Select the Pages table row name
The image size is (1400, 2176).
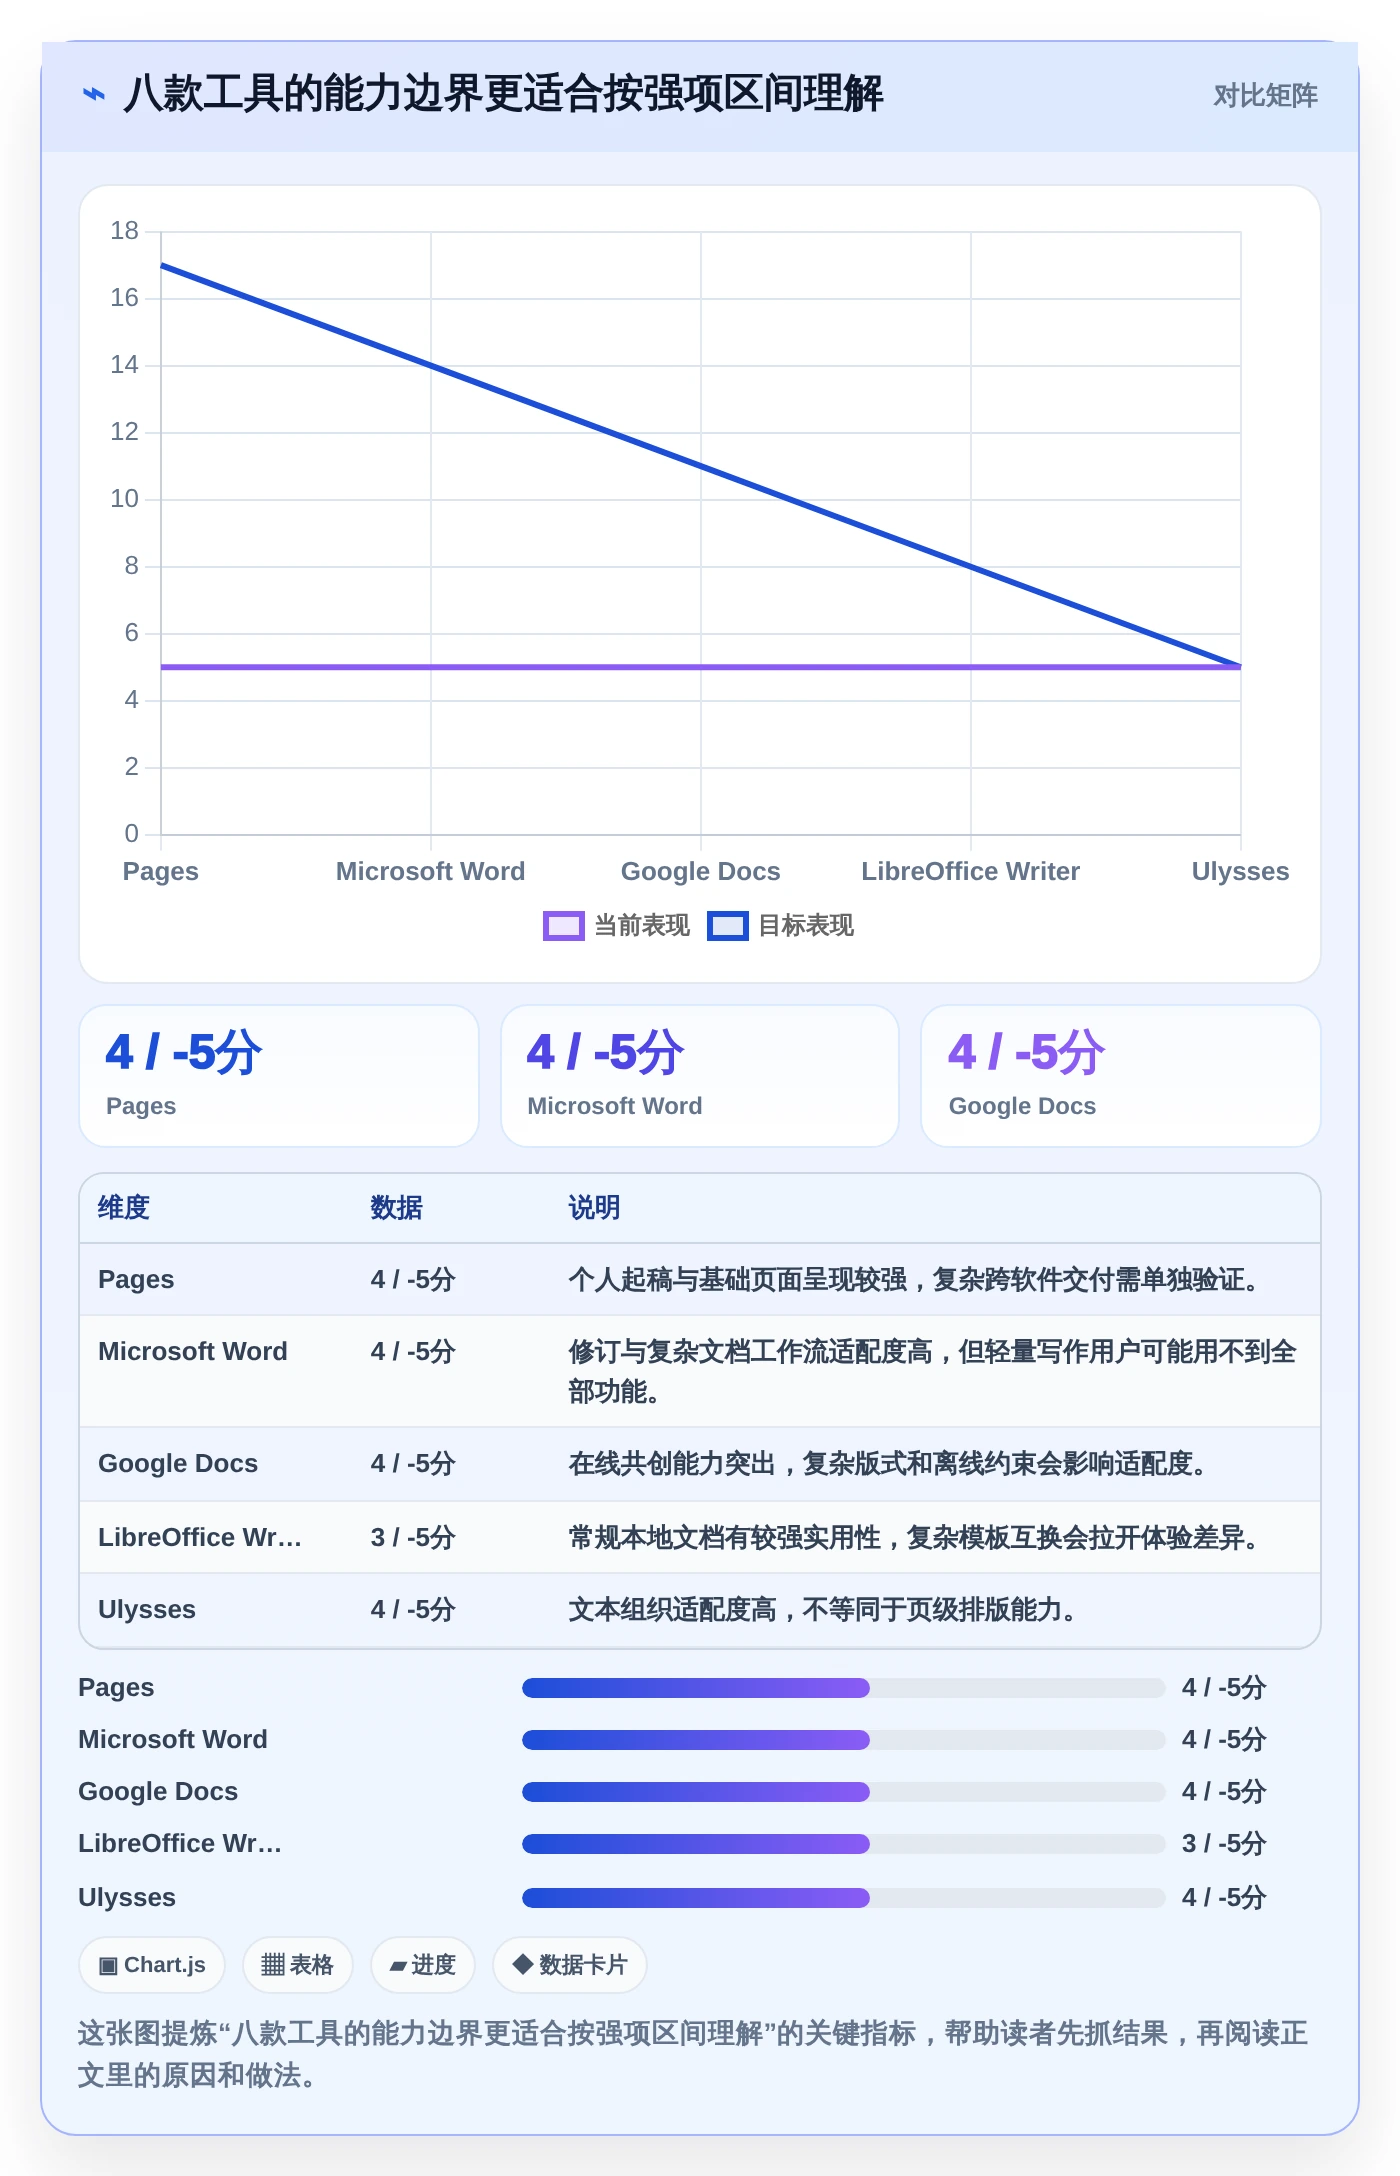136,1280
